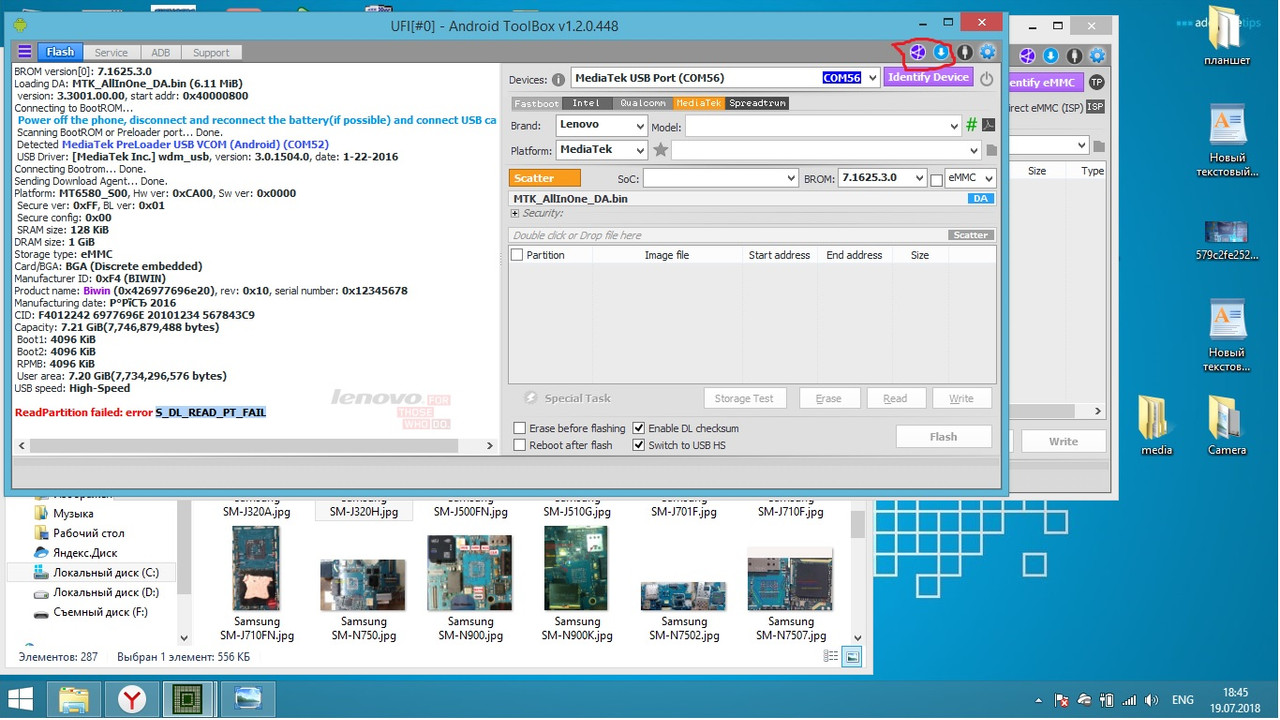Open the File Explorer taskbar icon

pos(74,697)
